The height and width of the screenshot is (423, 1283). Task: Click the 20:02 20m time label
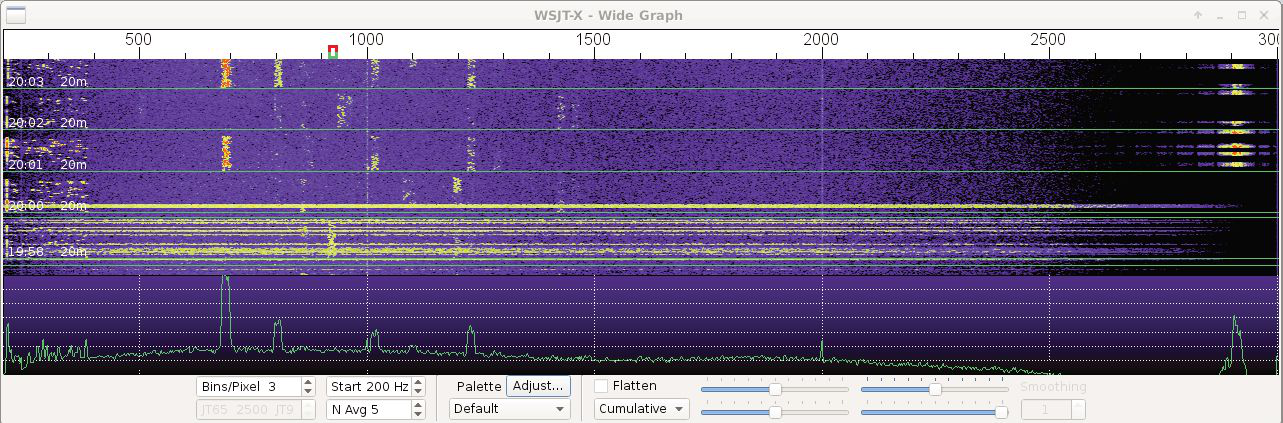(x=48, y=122)
